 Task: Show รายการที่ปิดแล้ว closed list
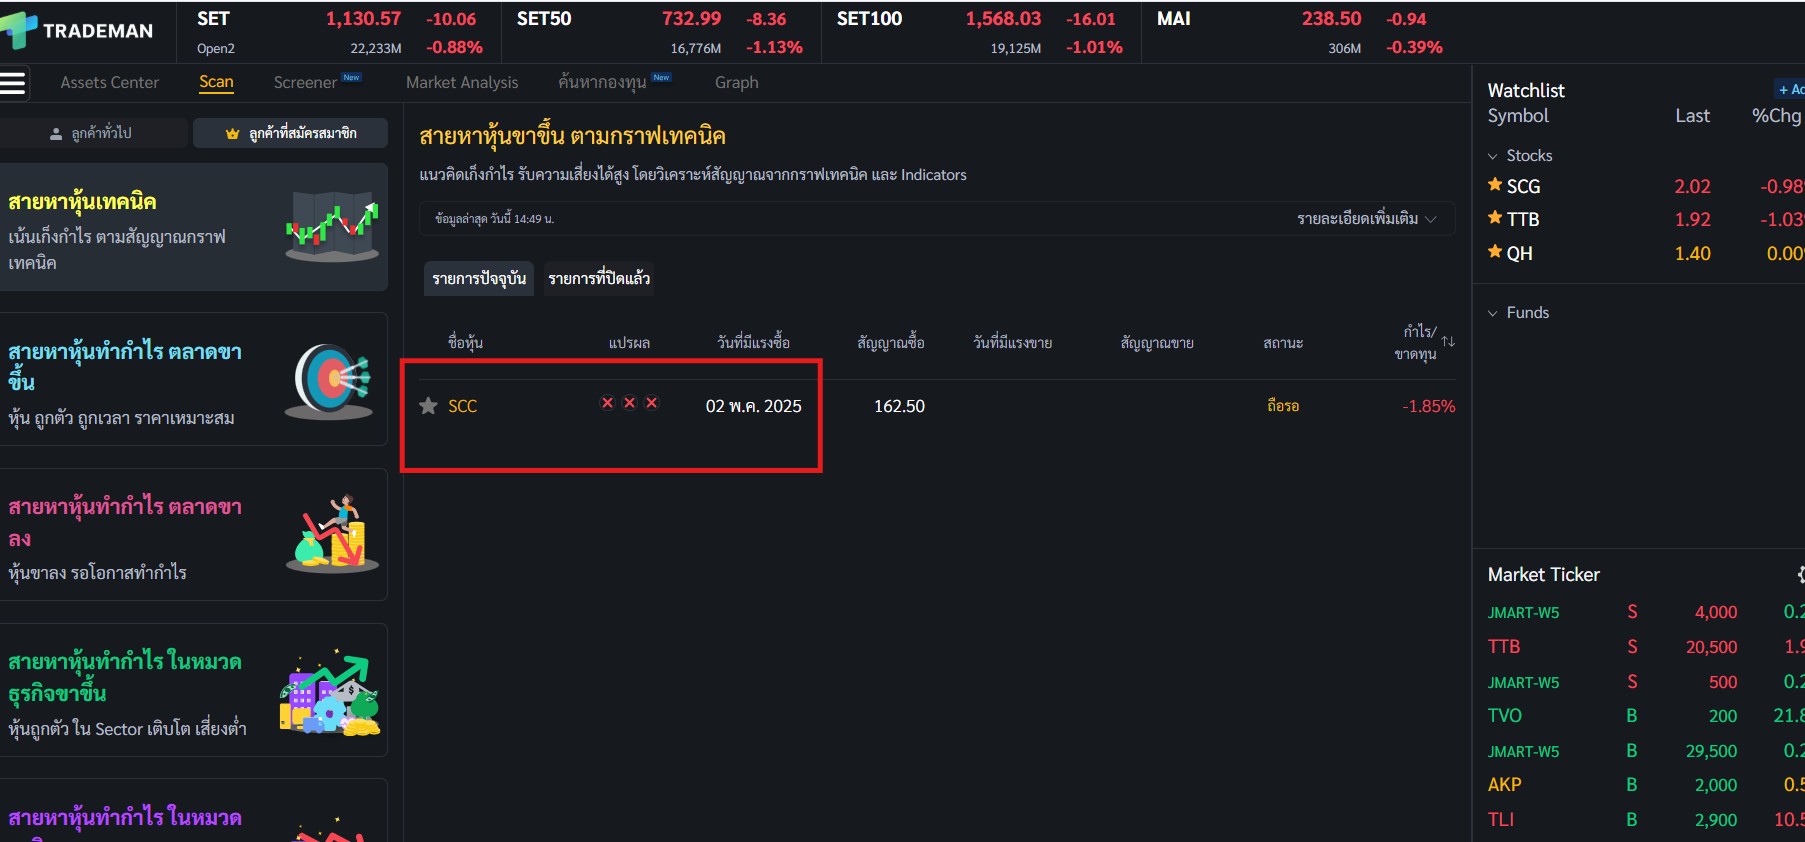click(599, 278)
